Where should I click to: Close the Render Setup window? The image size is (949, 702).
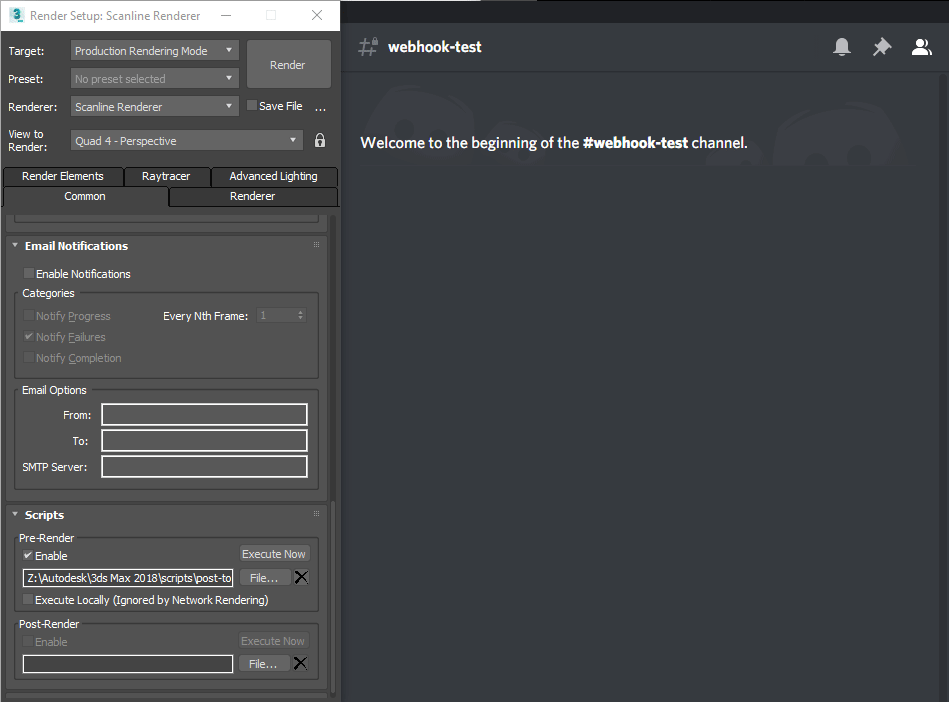click(317, 15)
